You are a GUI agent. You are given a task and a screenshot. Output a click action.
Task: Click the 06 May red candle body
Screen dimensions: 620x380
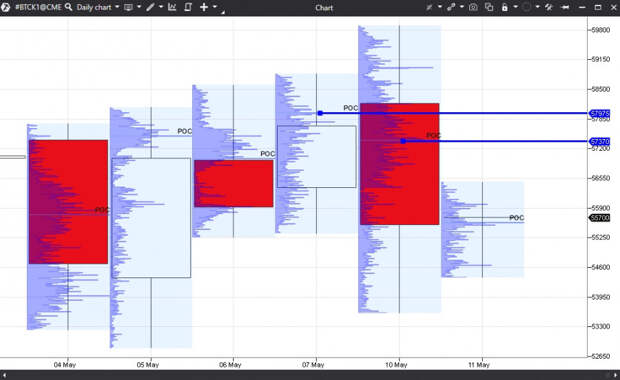pyautogui.click(x=234, y=183)
